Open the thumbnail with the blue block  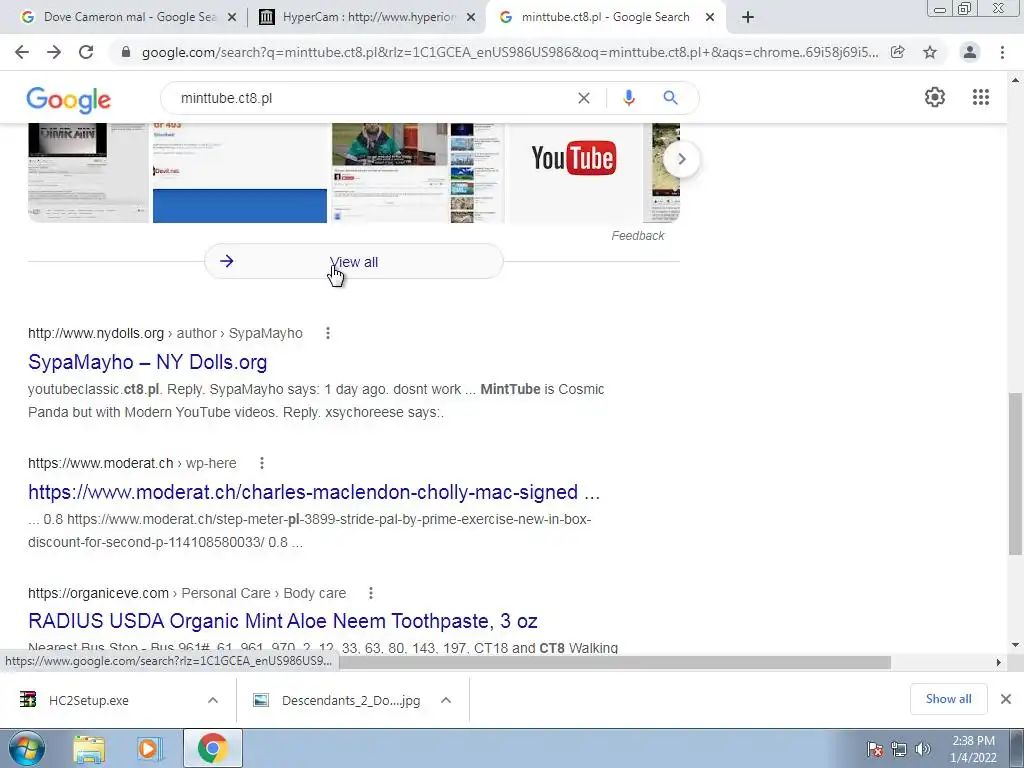point(240,172)
